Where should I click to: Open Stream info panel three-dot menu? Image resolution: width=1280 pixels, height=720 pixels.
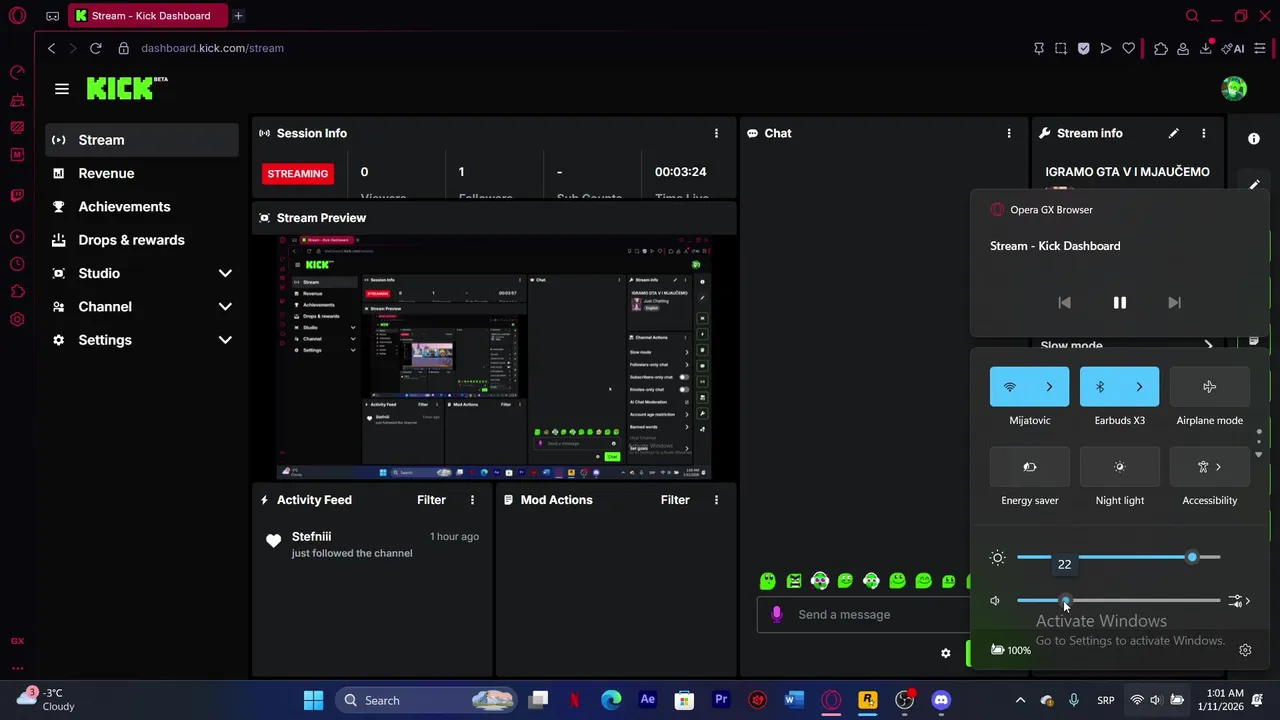point(1203,133)
